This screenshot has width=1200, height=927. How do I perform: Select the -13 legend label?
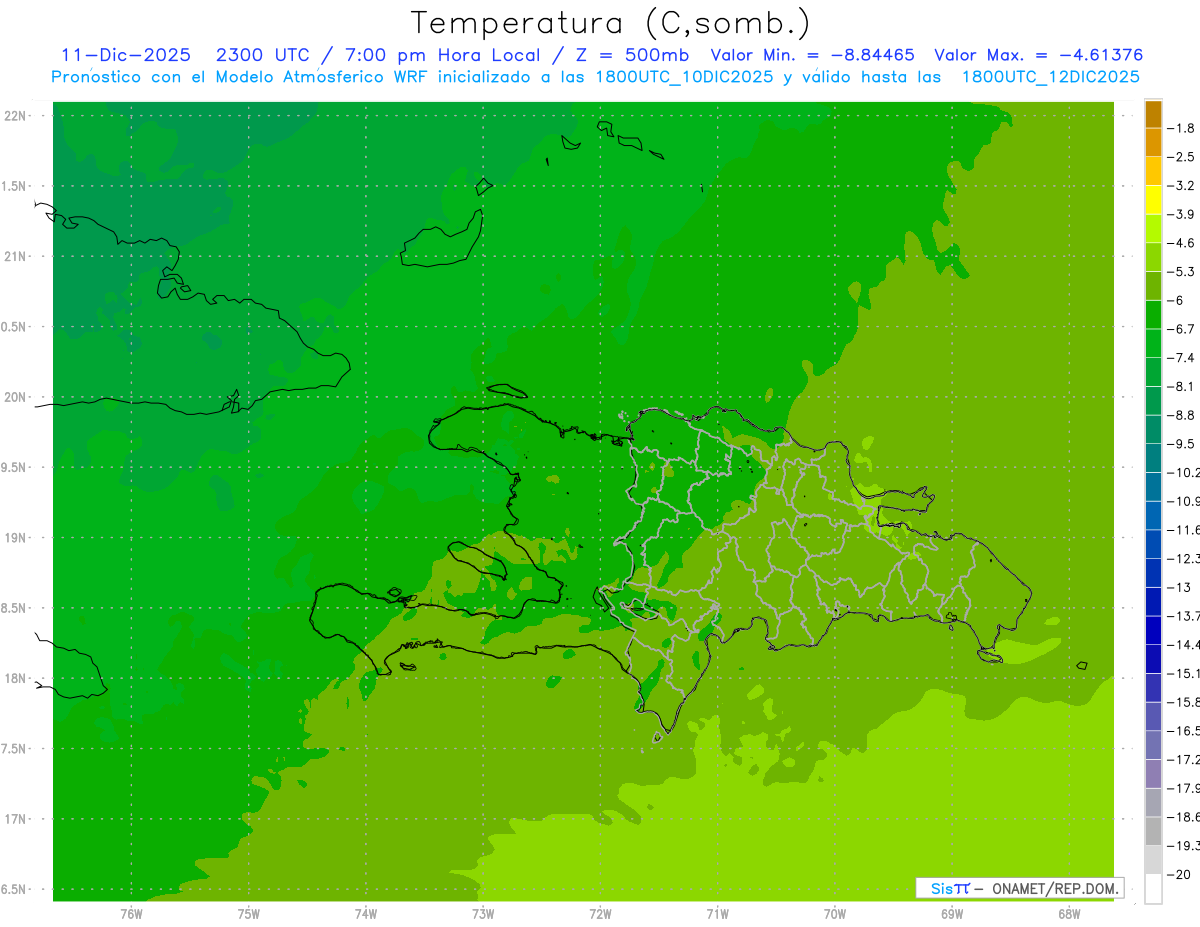click(1178, 587)
